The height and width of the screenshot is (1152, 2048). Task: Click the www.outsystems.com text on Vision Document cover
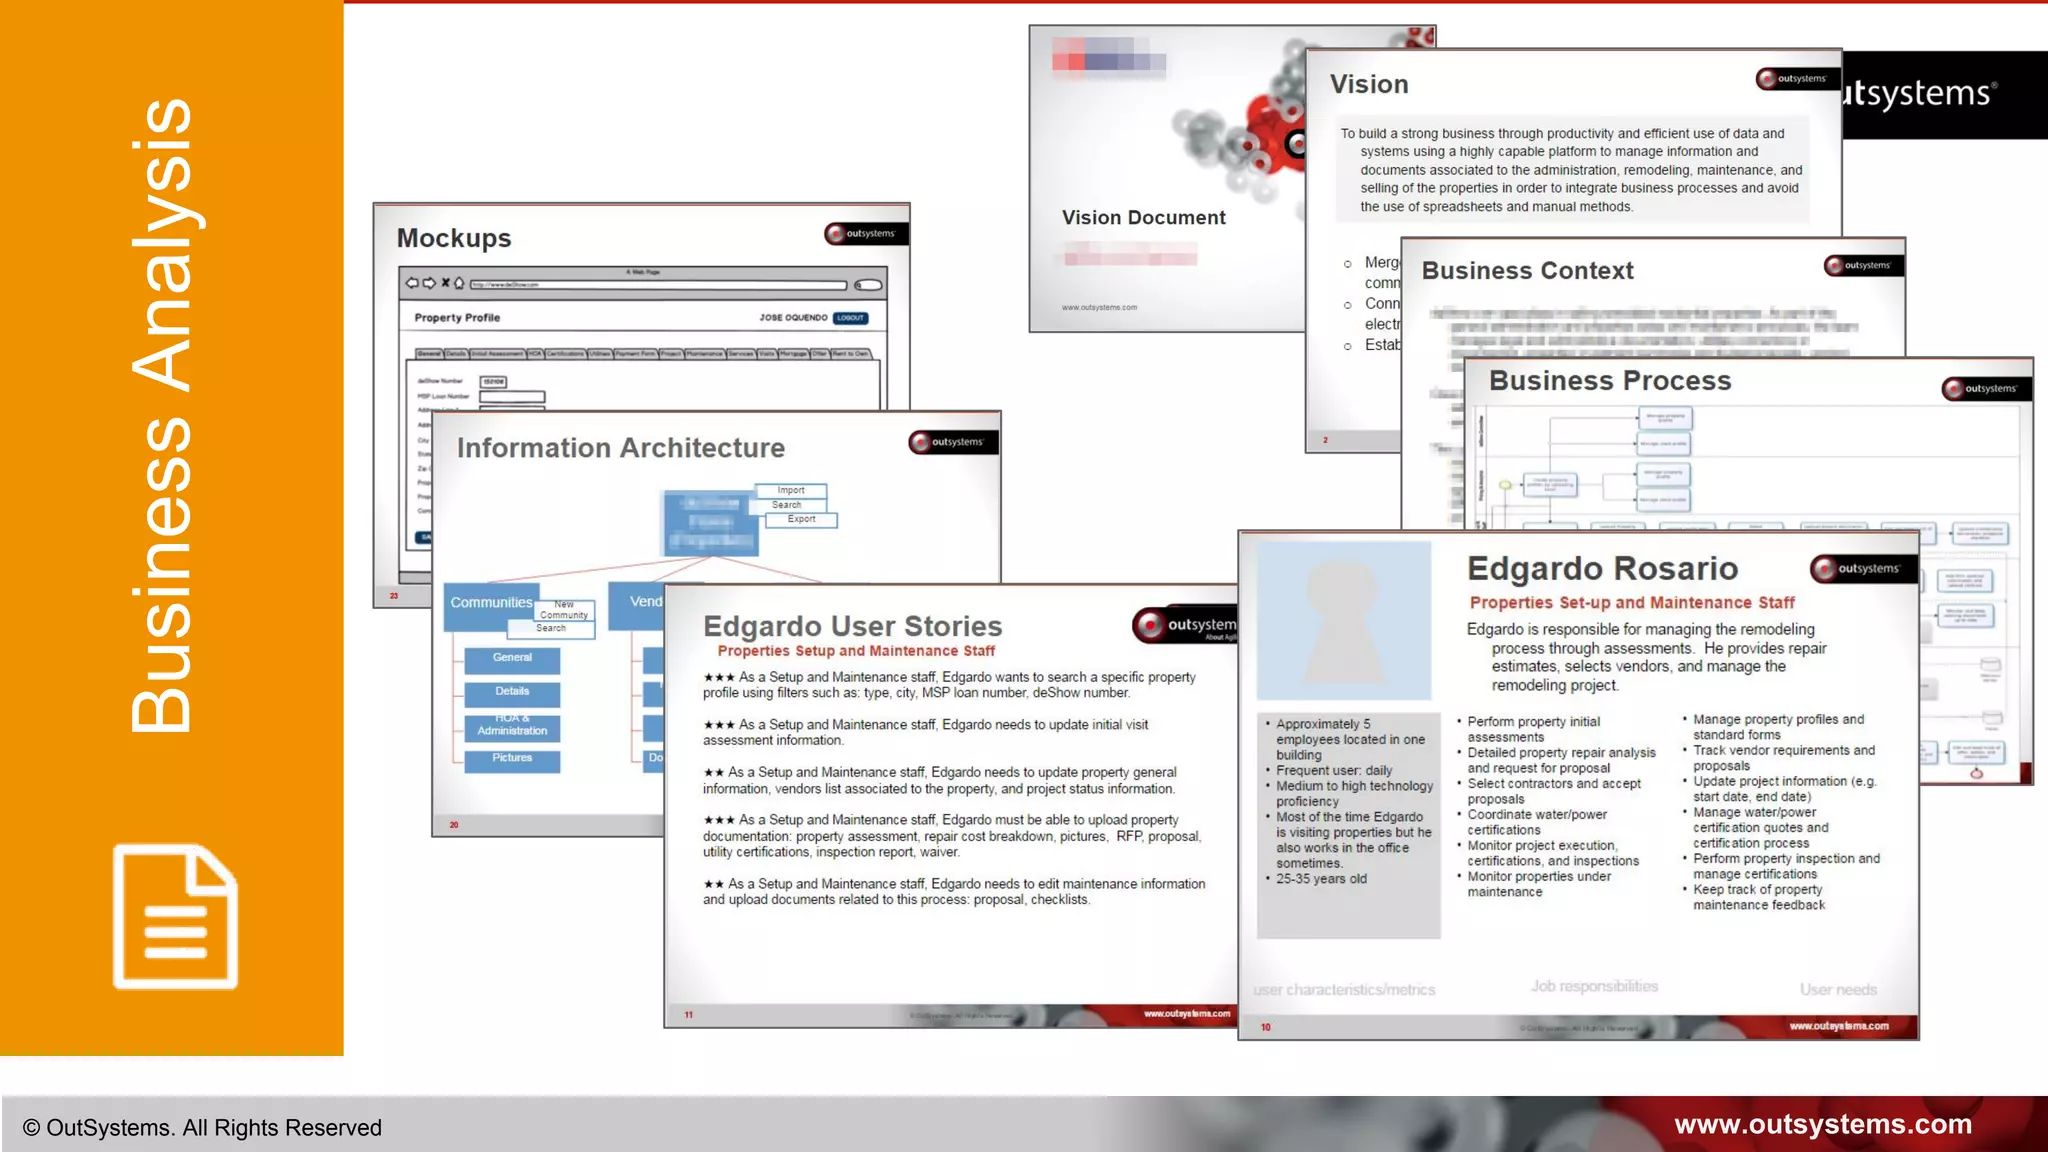(1099, 308)
